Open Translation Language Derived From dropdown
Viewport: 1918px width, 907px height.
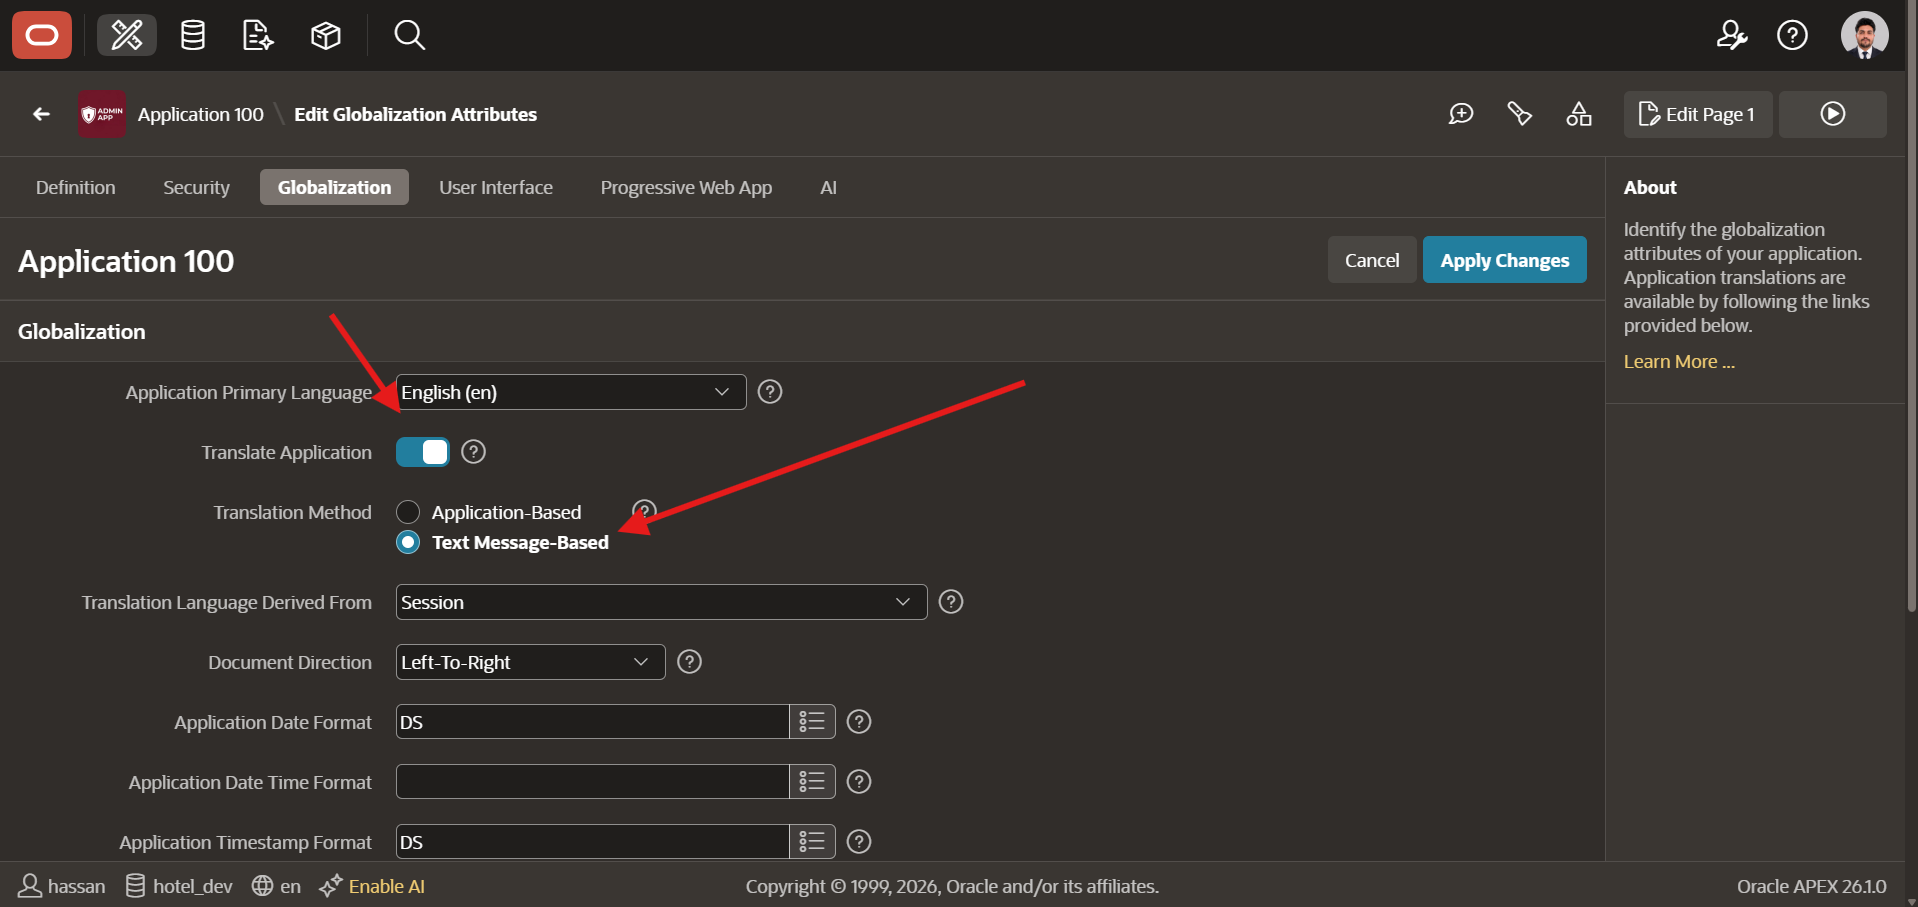click(x=661, y=602)
